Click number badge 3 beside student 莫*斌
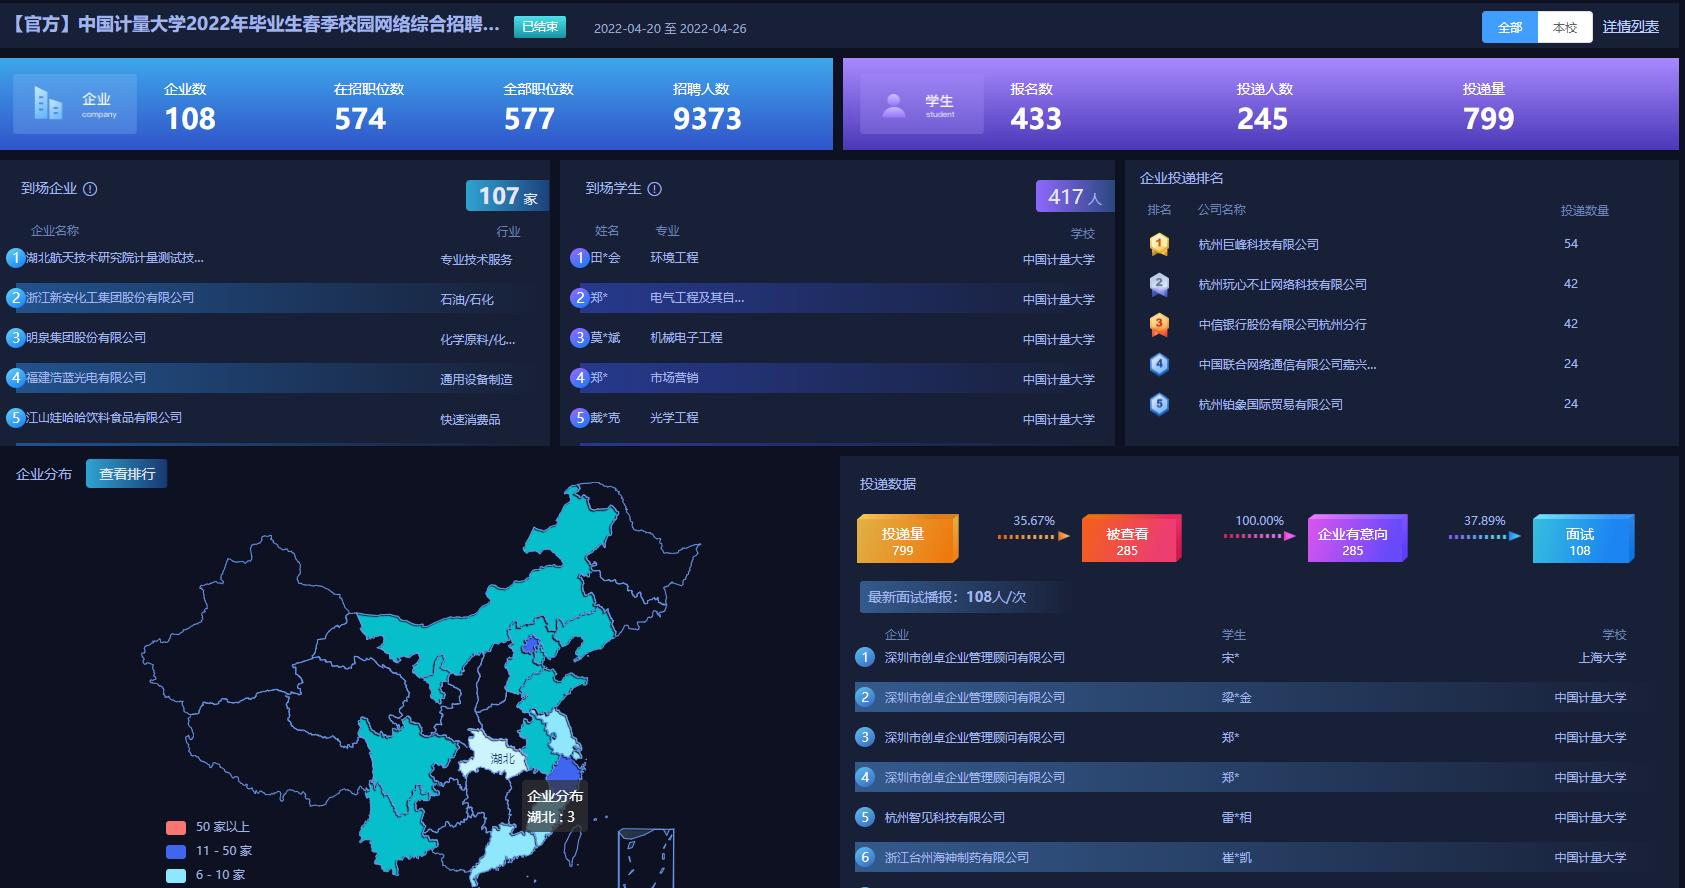 (579, 338)
